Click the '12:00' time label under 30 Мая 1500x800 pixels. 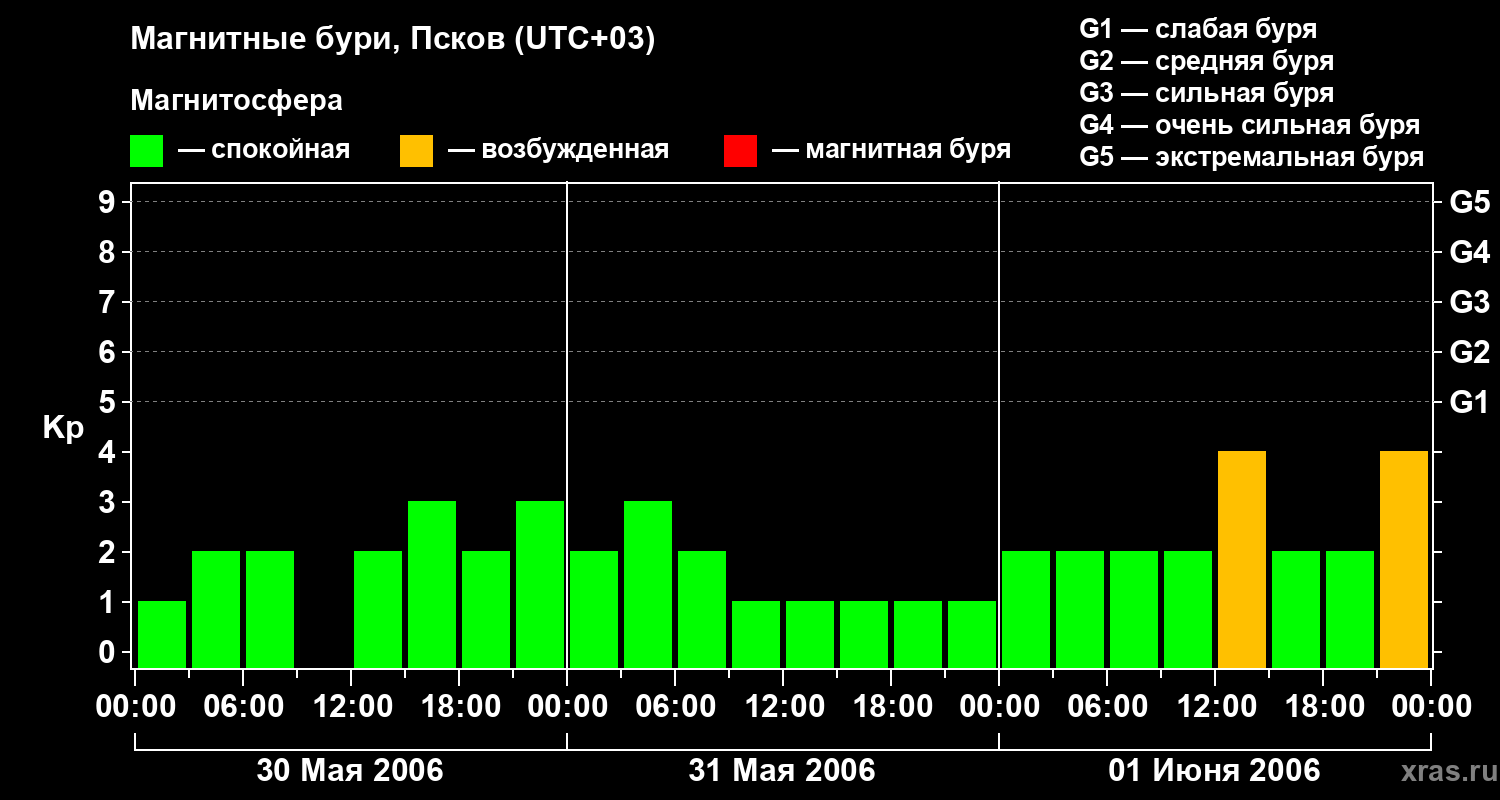[351, 707]
